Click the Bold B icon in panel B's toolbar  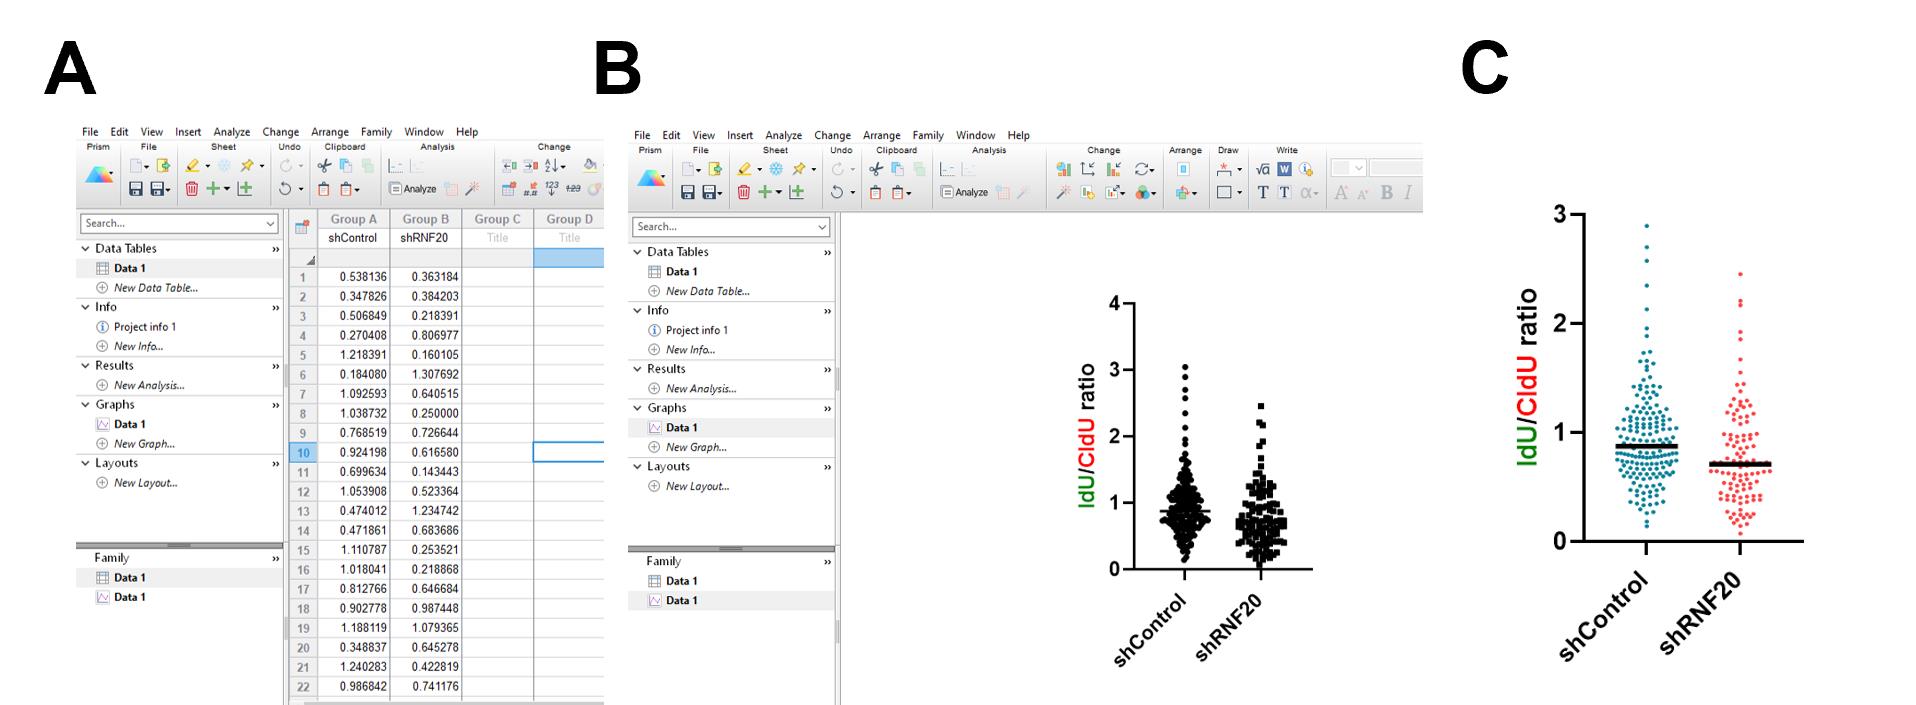click(1387, 192)
